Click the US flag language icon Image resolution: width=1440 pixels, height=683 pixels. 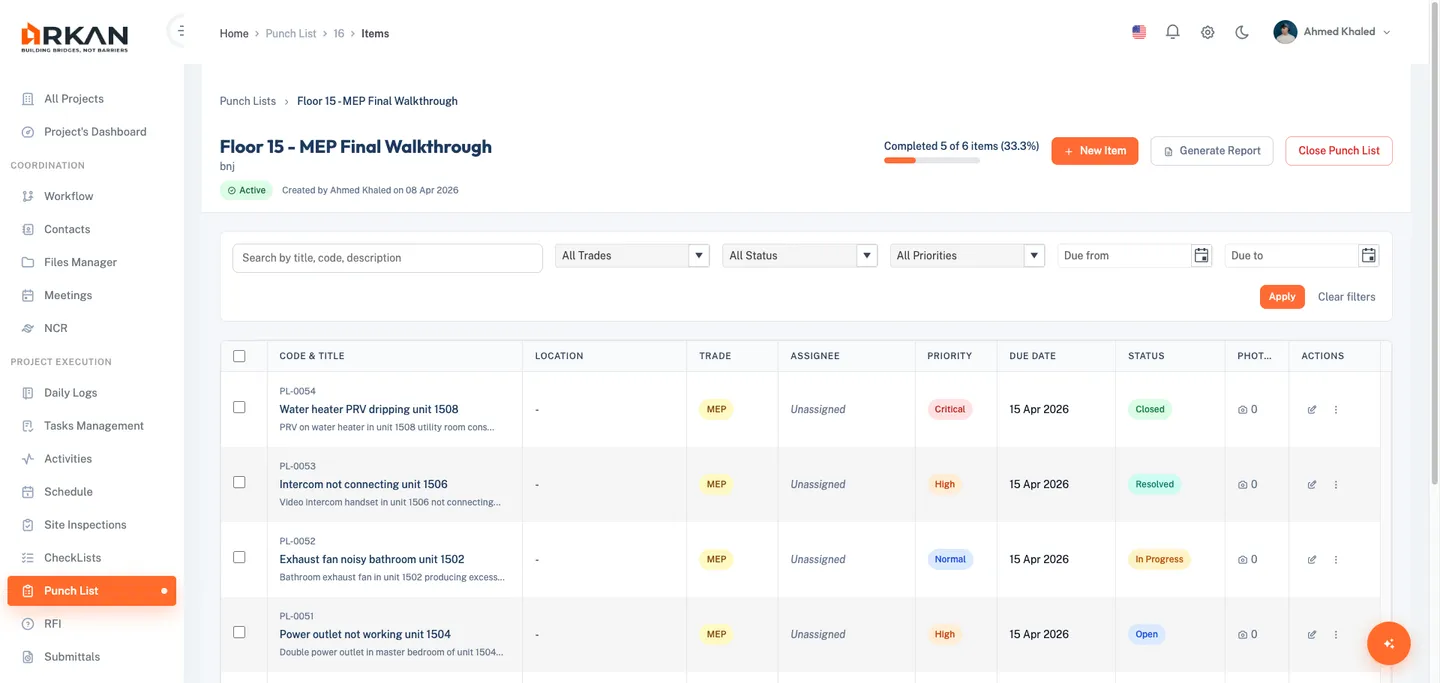coord(1139,32)
